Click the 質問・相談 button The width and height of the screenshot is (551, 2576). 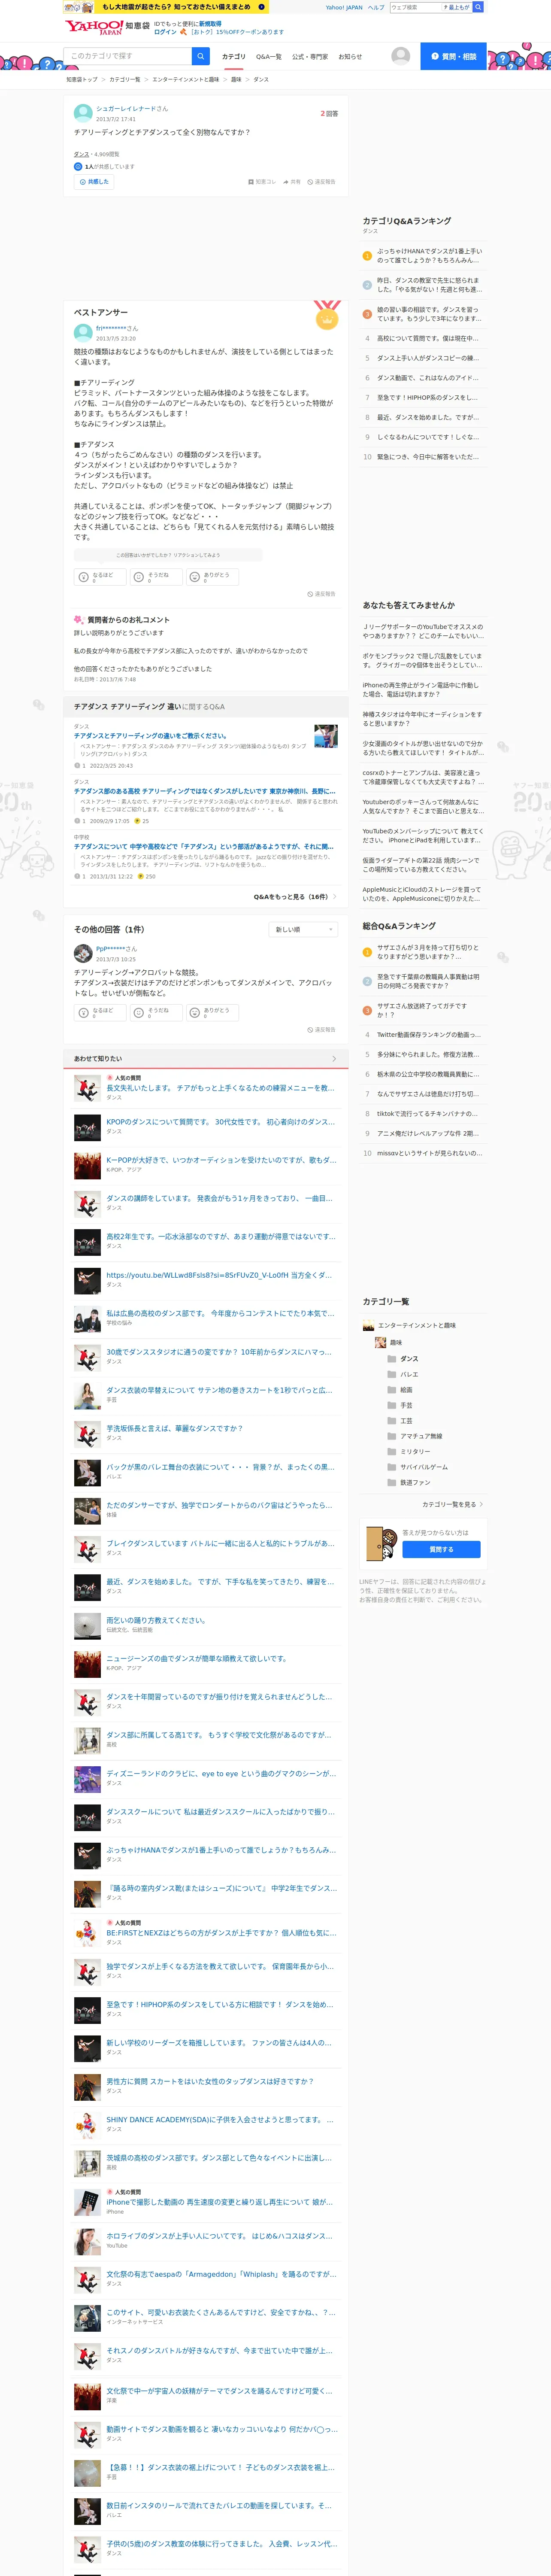point(453,56)
